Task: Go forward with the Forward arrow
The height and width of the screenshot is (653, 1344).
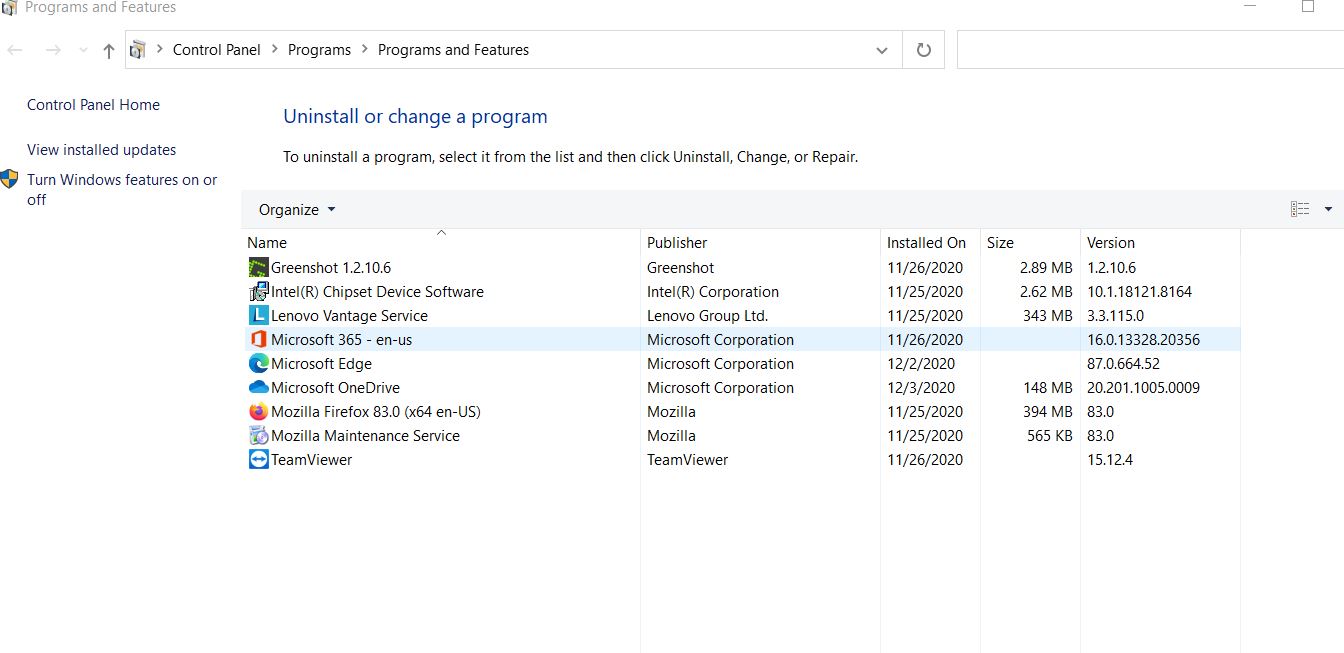Action: tap(53, 50)
